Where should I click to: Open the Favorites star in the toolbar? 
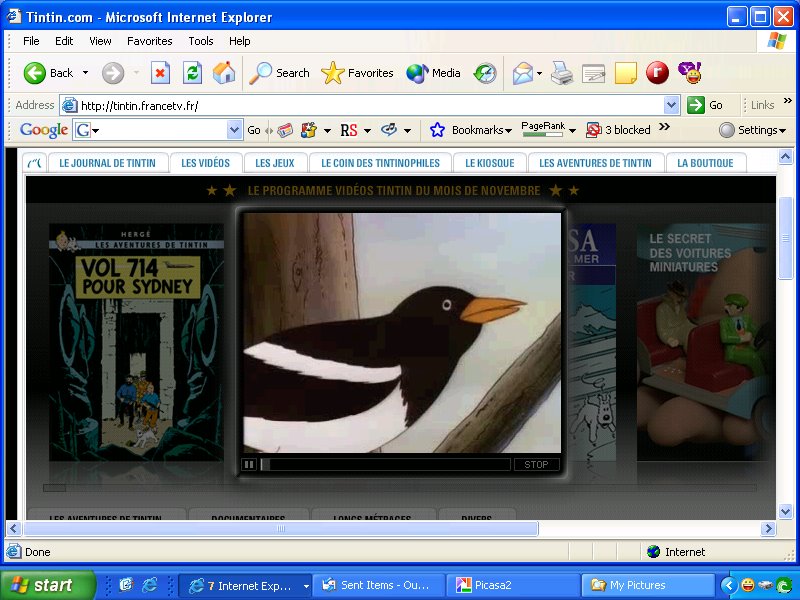tap(357, 73)
